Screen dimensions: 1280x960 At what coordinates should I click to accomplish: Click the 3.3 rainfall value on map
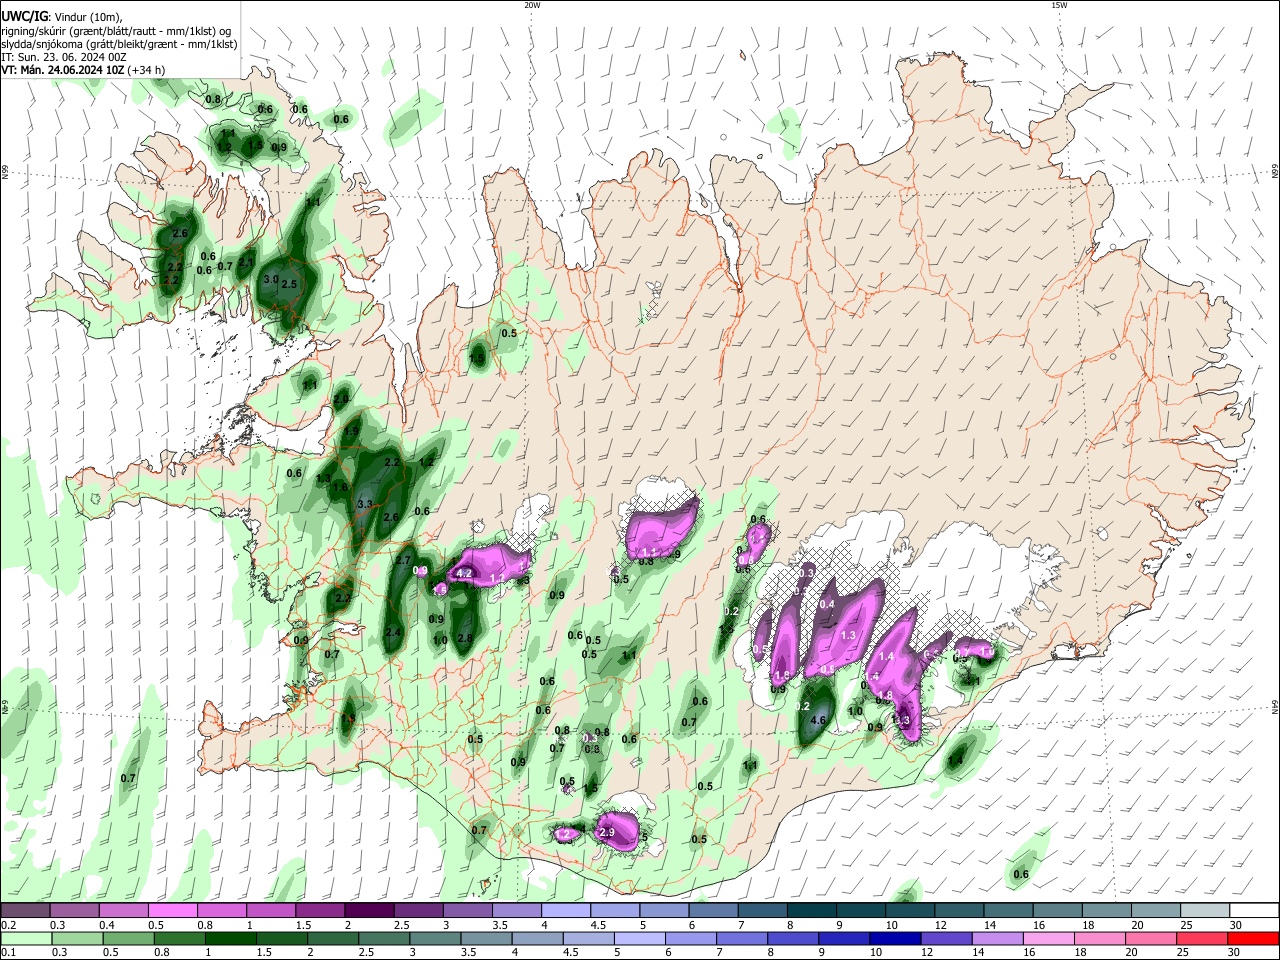click(x=365, y=504)
